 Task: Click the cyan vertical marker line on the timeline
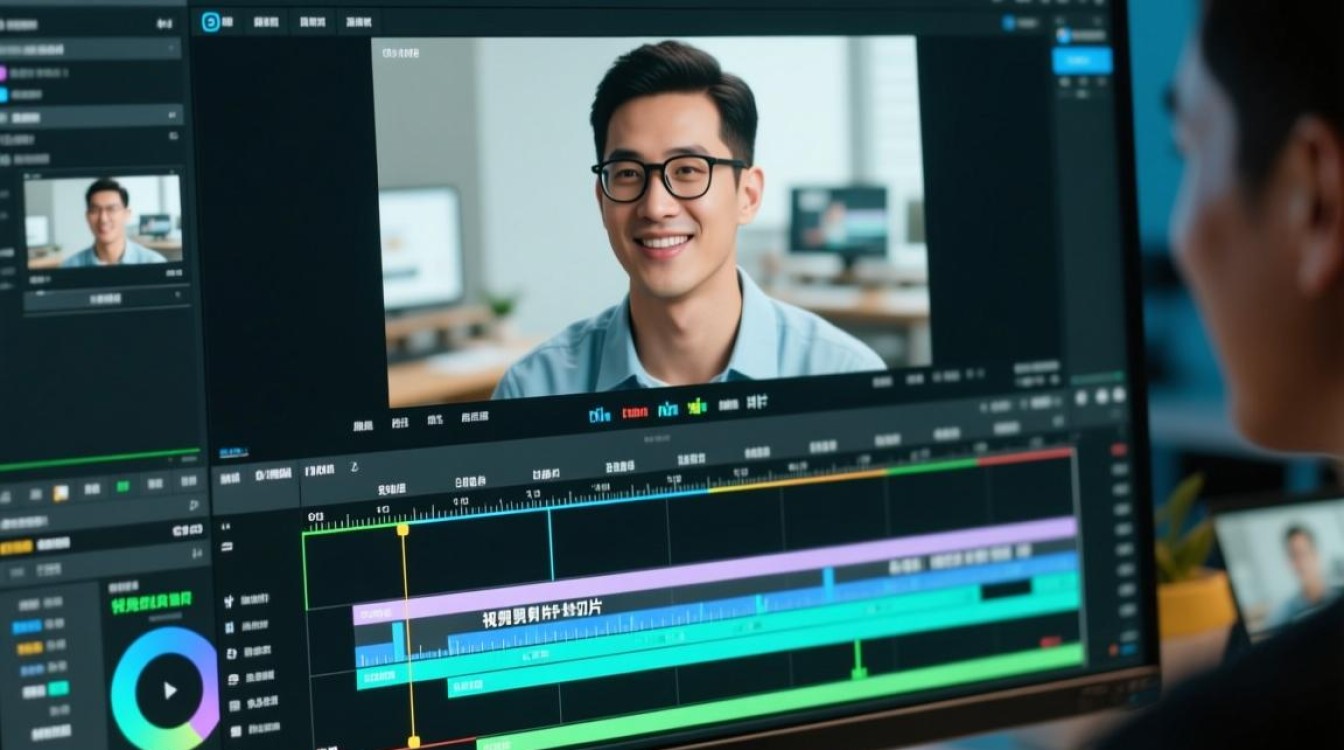pos(550,545)
